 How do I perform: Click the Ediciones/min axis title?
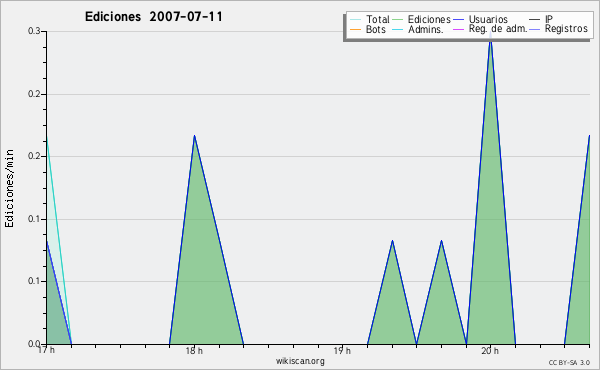coord(9,188)
